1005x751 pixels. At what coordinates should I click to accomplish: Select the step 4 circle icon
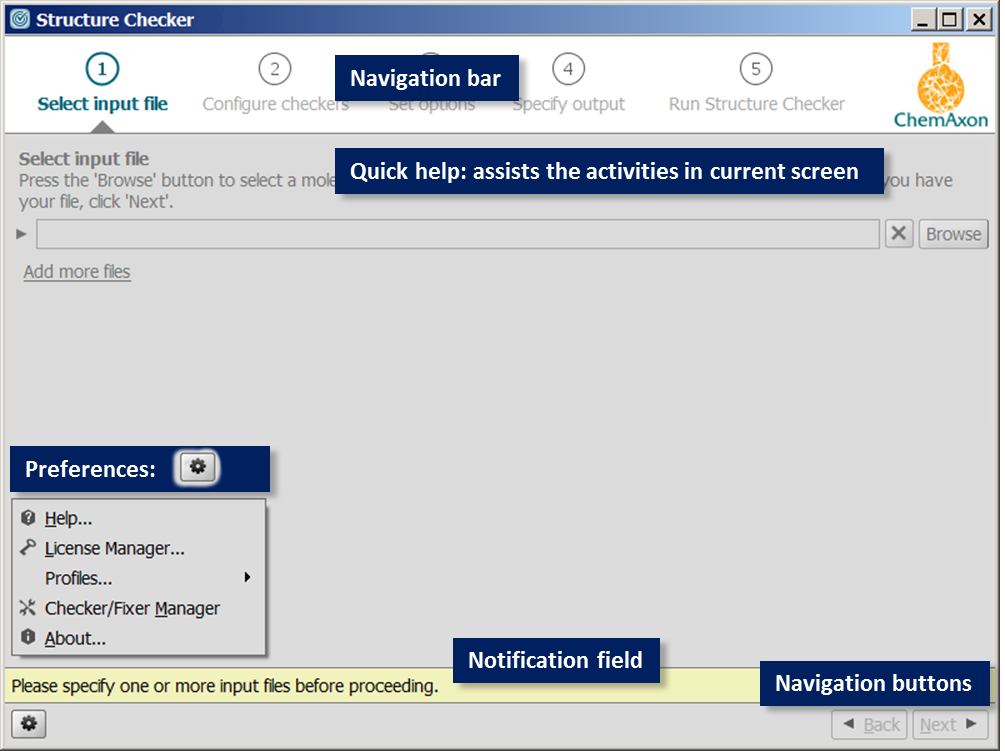pos(568,69)
